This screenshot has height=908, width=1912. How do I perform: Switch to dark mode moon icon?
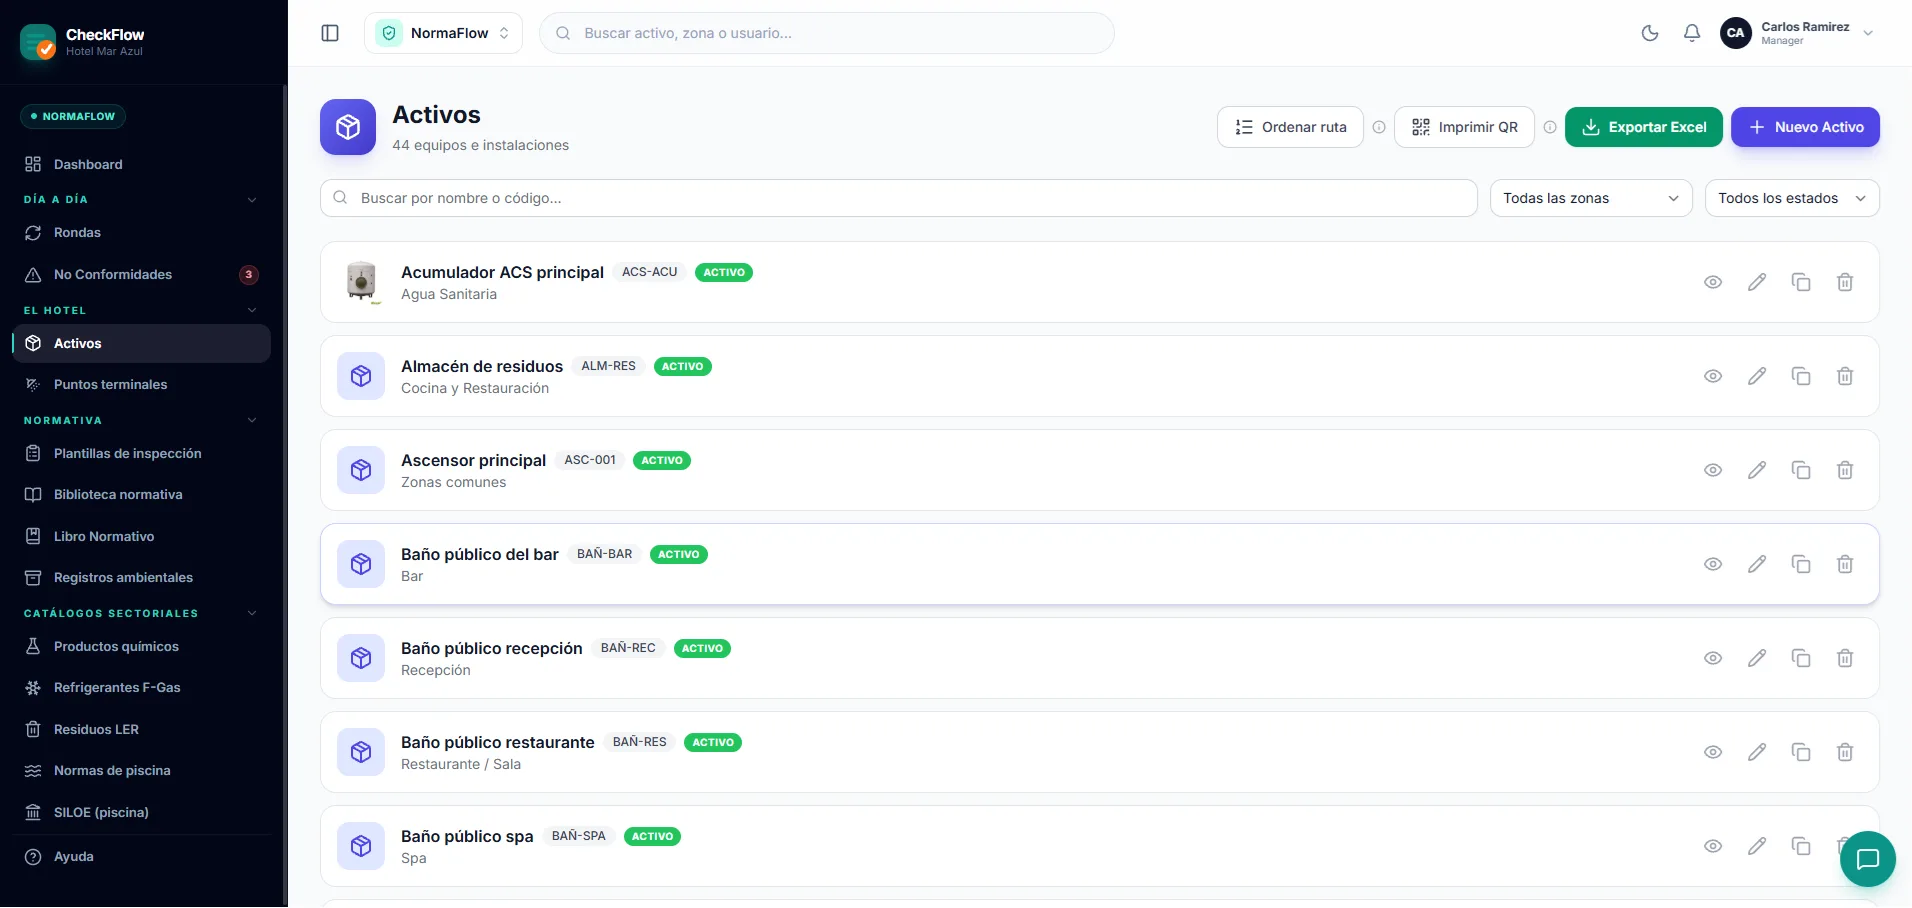[x=1650, y=33]
